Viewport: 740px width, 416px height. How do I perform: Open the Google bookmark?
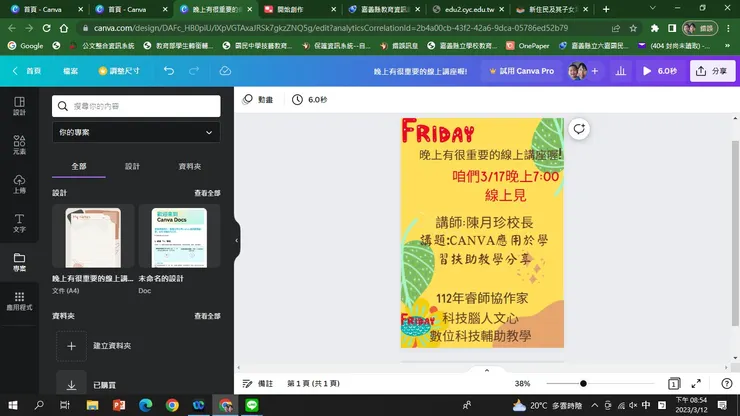click(x=25, y=46)
